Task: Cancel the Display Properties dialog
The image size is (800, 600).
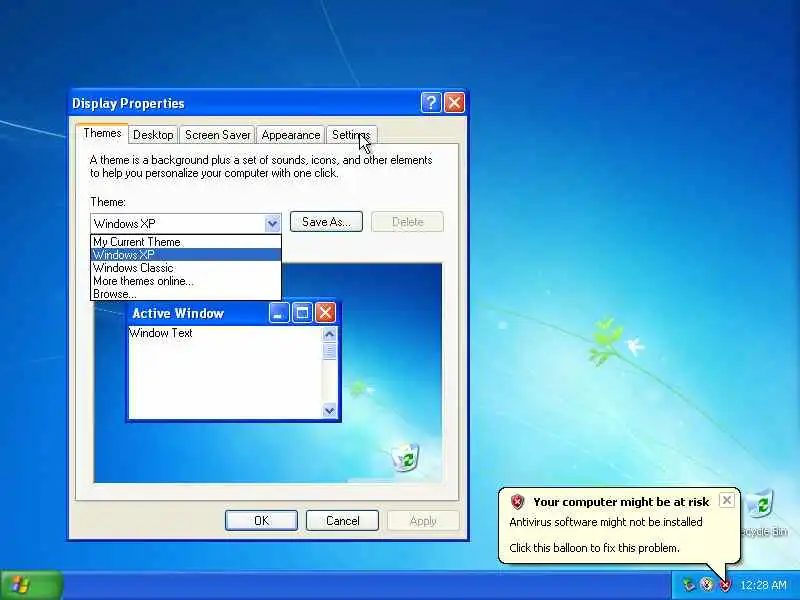Action: coord(342,520)
